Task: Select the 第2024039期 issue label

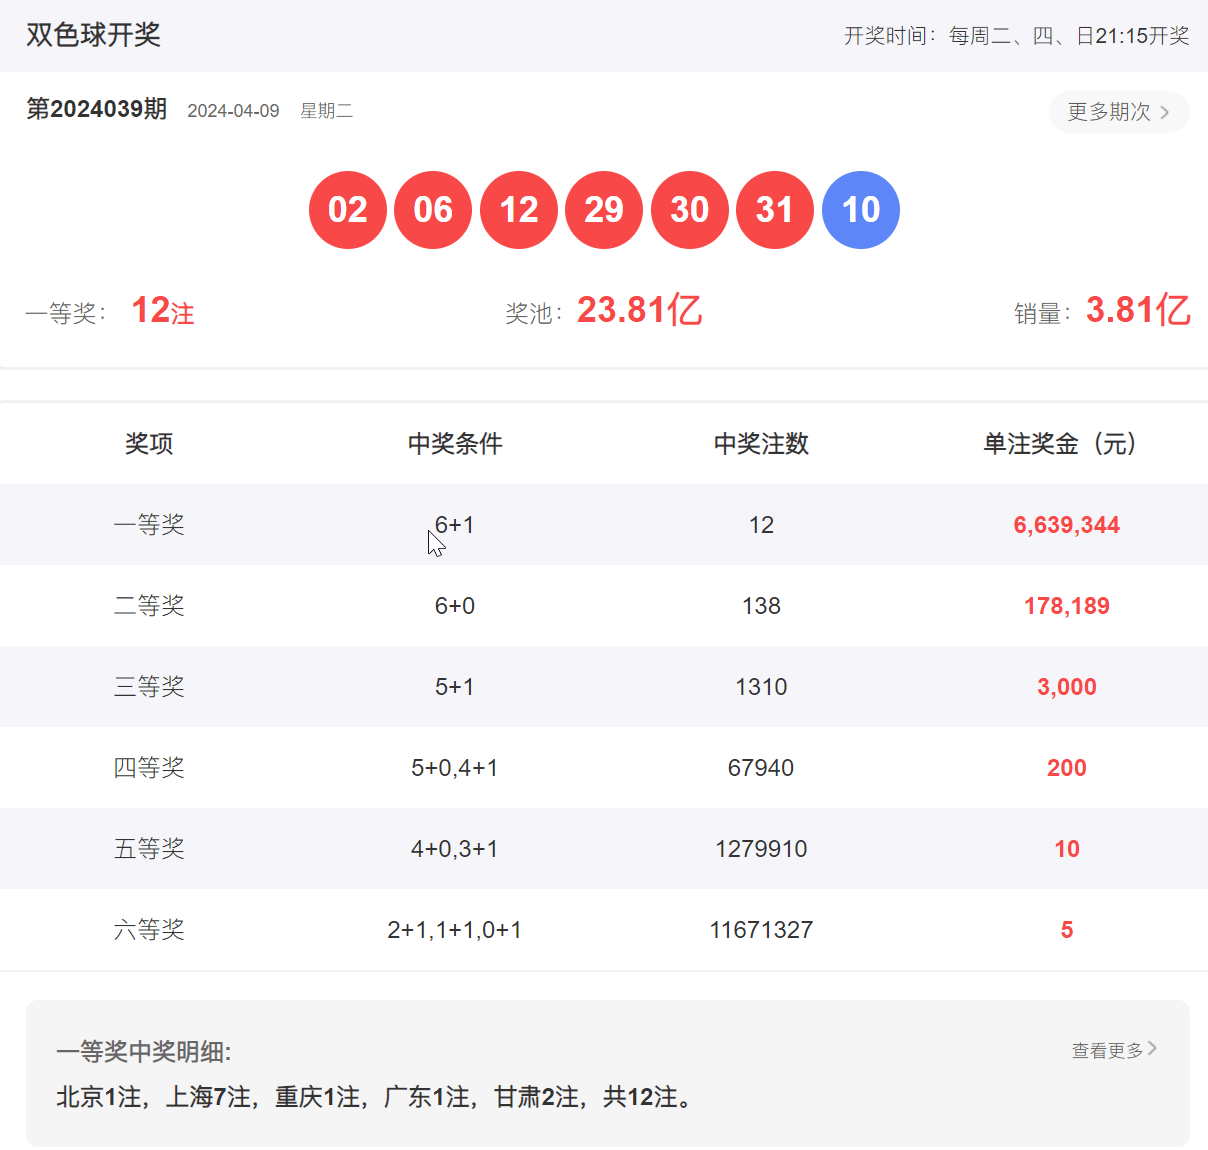Action: pos(96,110)
